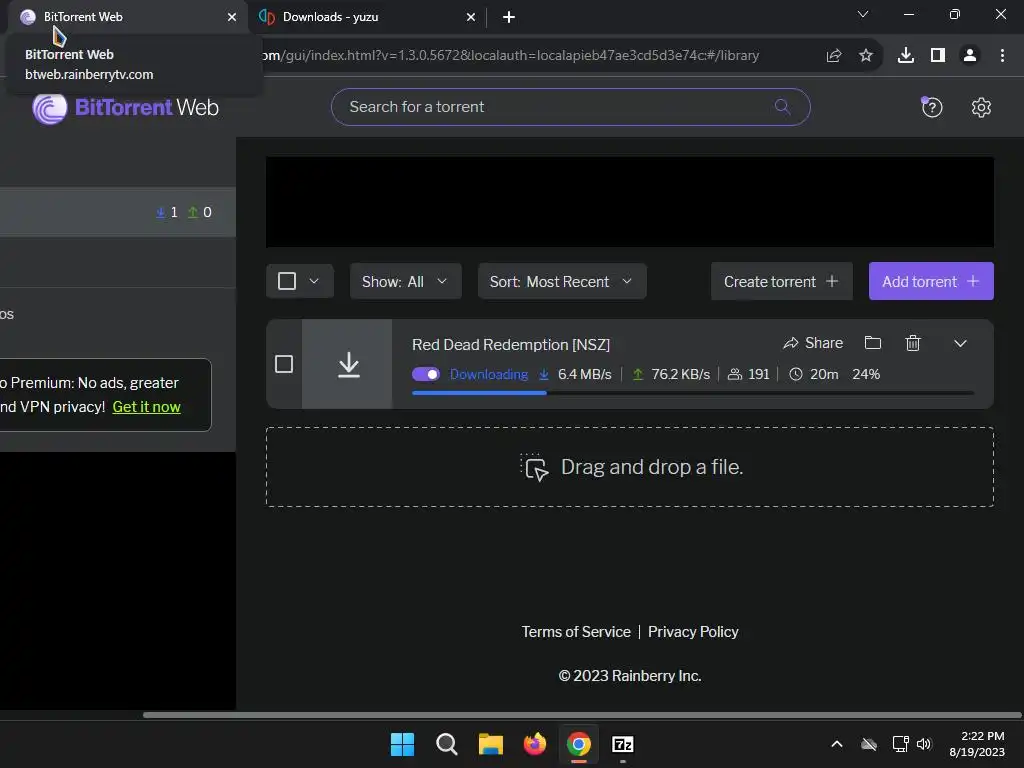1024x768 pixels.
Task: Open a new browser tab
Action: pos(509,17)
